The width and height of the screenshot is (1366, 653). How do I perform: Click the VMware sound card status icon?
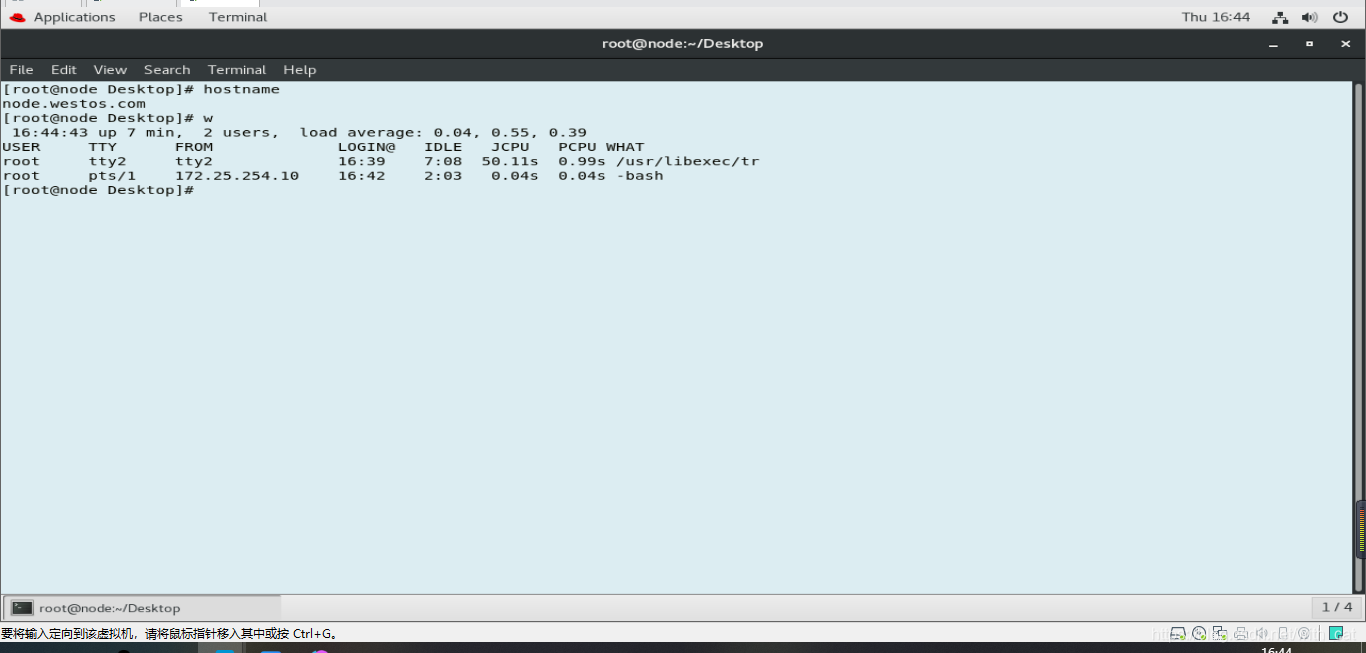(1262, 633)
